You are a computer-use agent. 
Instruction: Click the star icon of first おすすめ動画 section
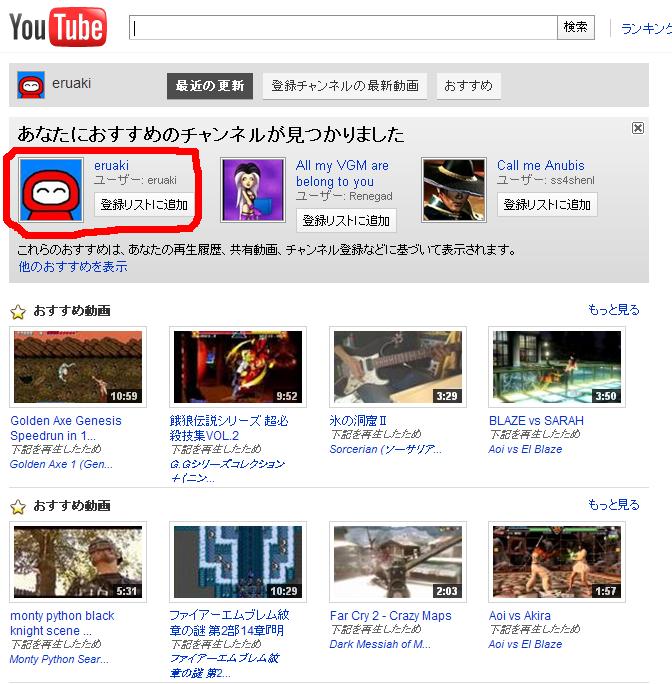[x=18, y=311]
